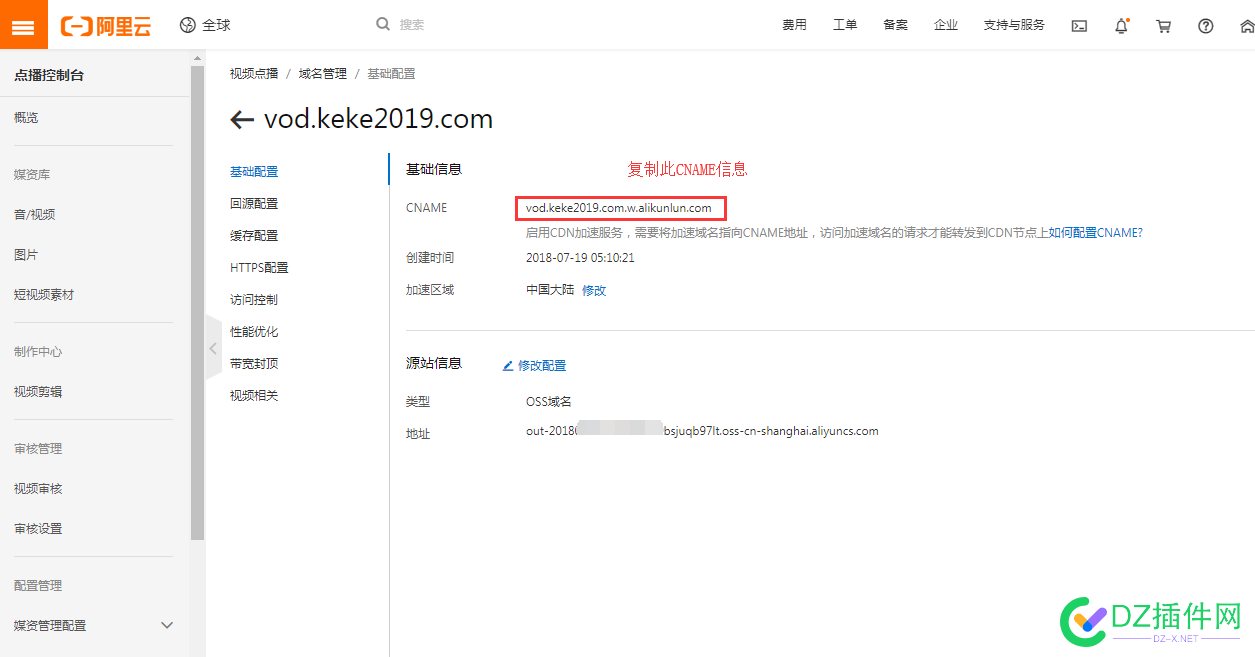Switch to the 性能优化 tab
The width and height of the screenshot is (1255, 657).
(x=254, y=332)
